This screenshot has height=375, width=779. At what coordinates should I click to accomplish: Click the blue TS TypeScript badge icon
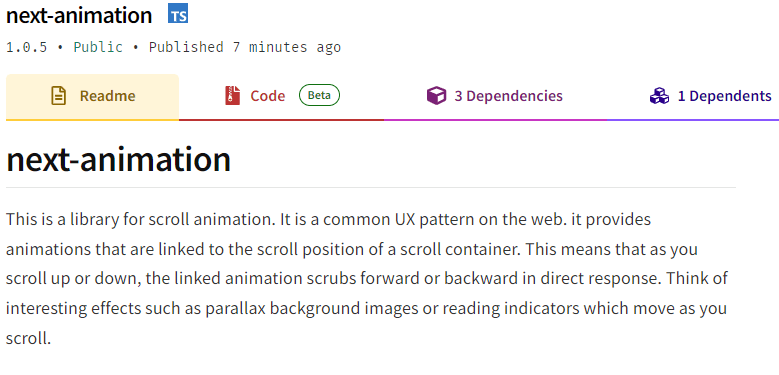pos(178,13)
